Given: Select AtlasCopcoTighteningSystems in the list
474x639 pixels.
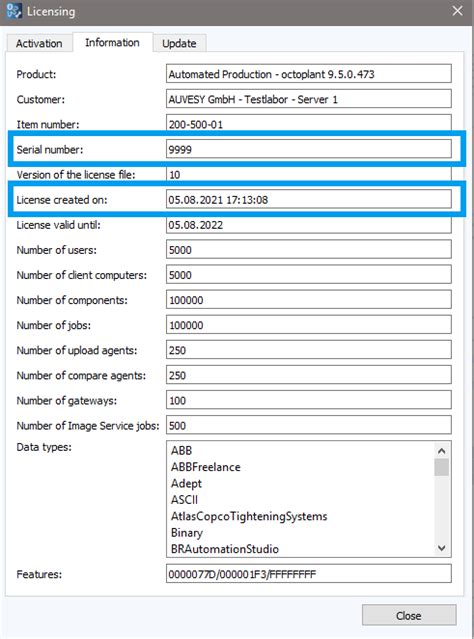Looking at the screenshot, I should (249, 516).
